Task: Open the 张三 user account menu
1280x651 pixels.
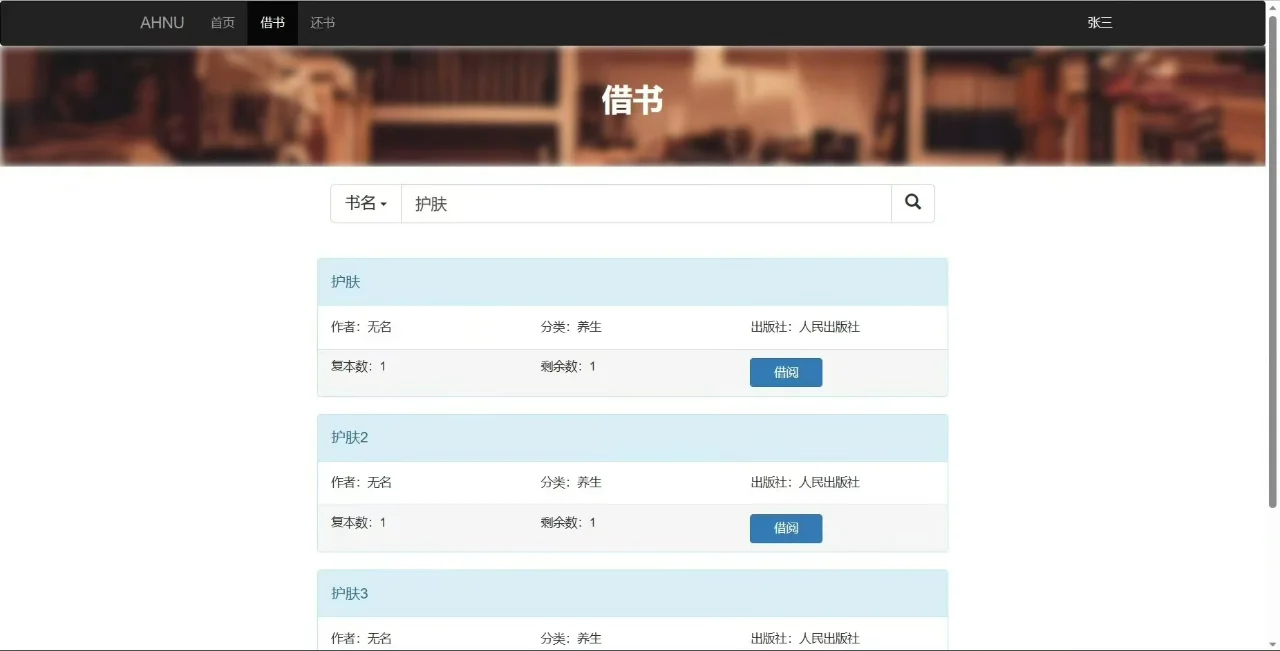Action: pos(1098,22)
